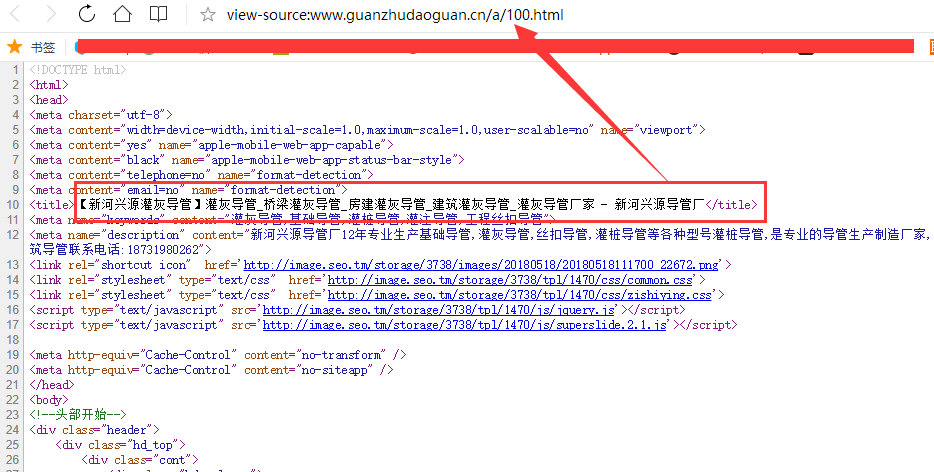Click the closing </head> tag
This screenshot has height=472, width=934.
[x=52, y=384]
